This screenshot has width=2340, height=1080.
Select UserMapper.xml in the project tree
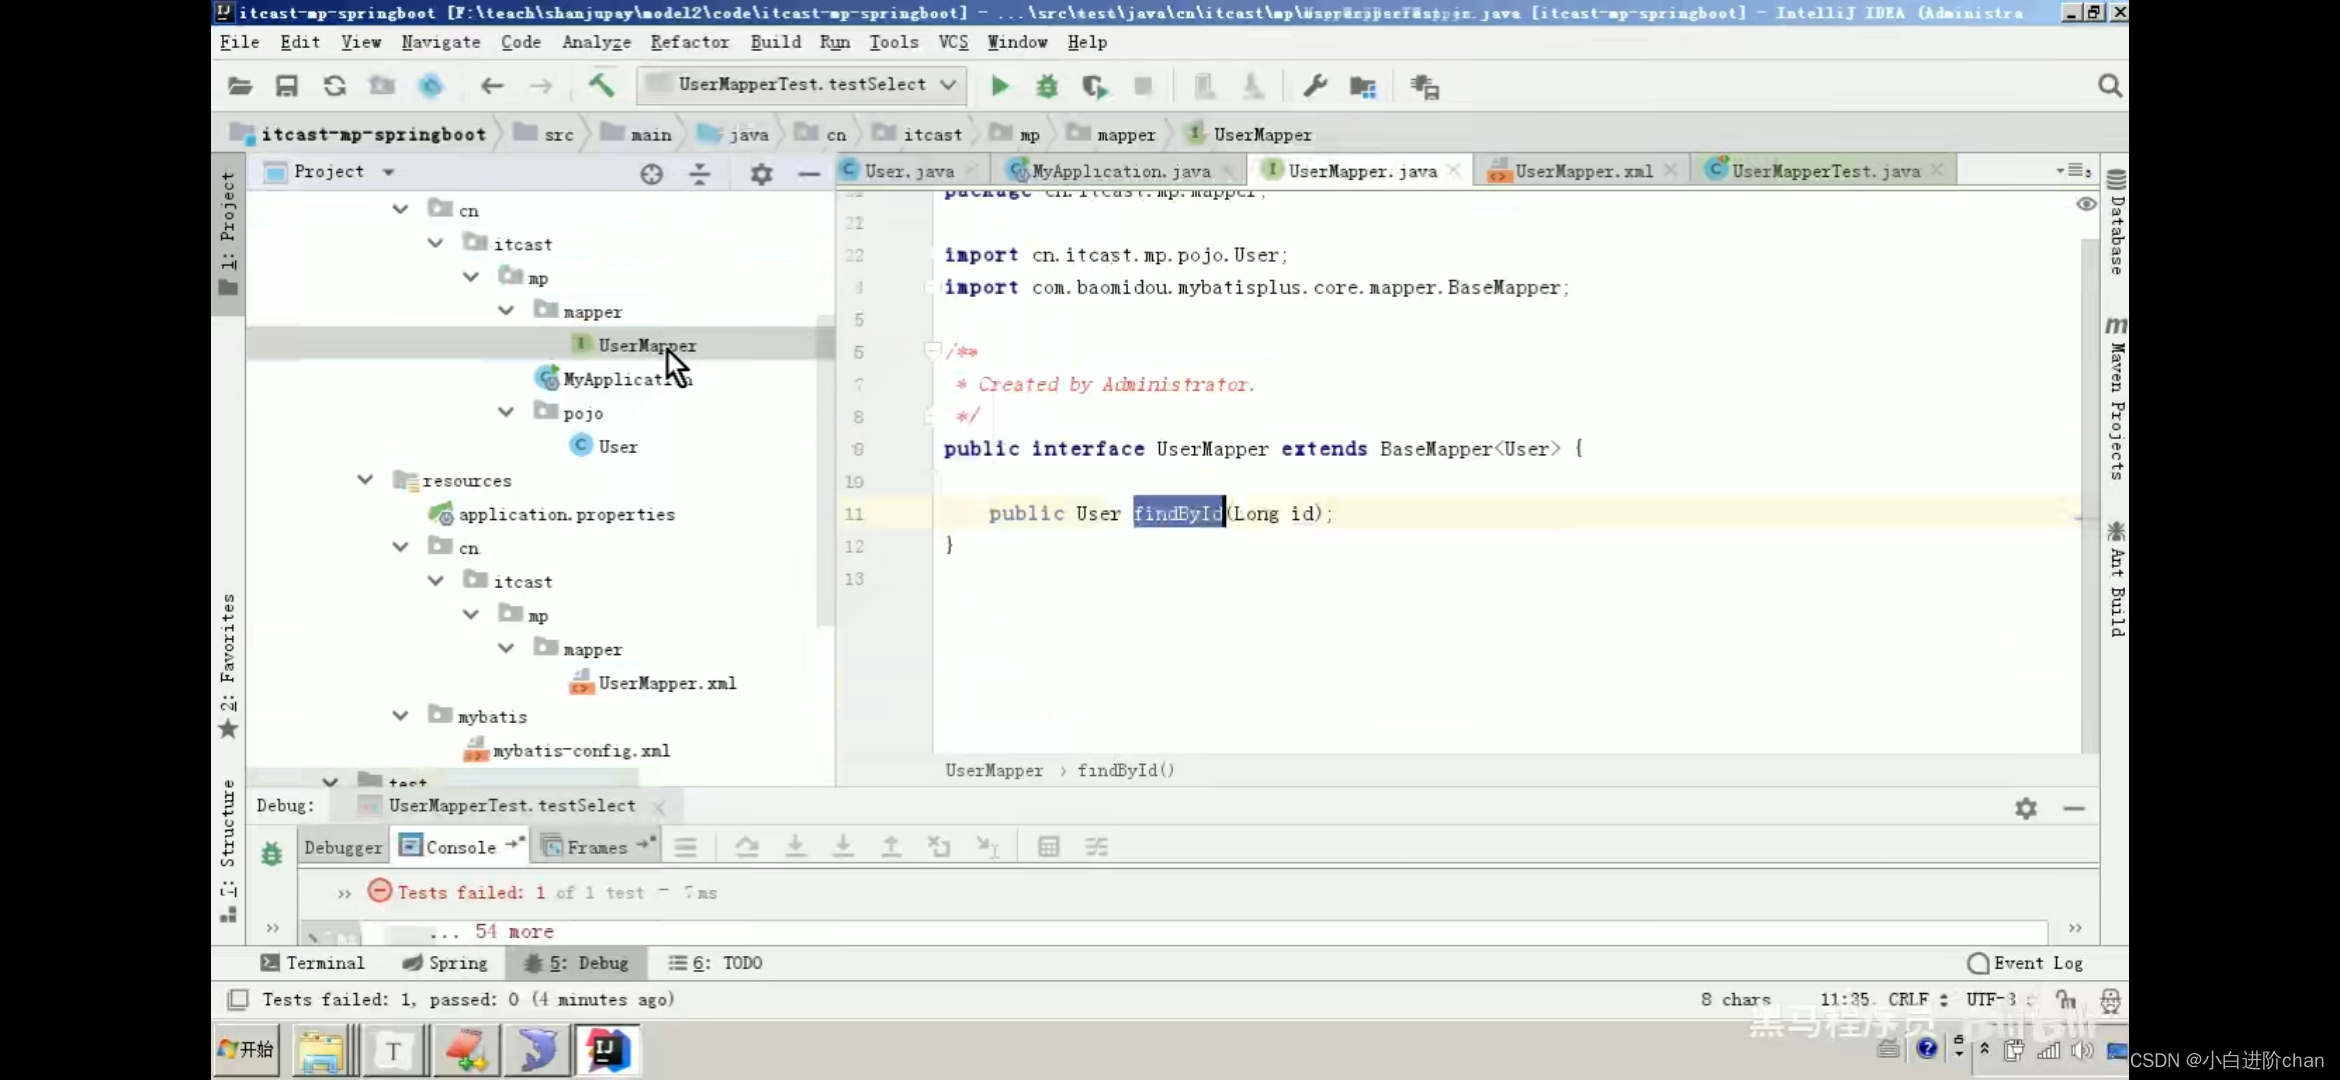[x=653, y=683]
